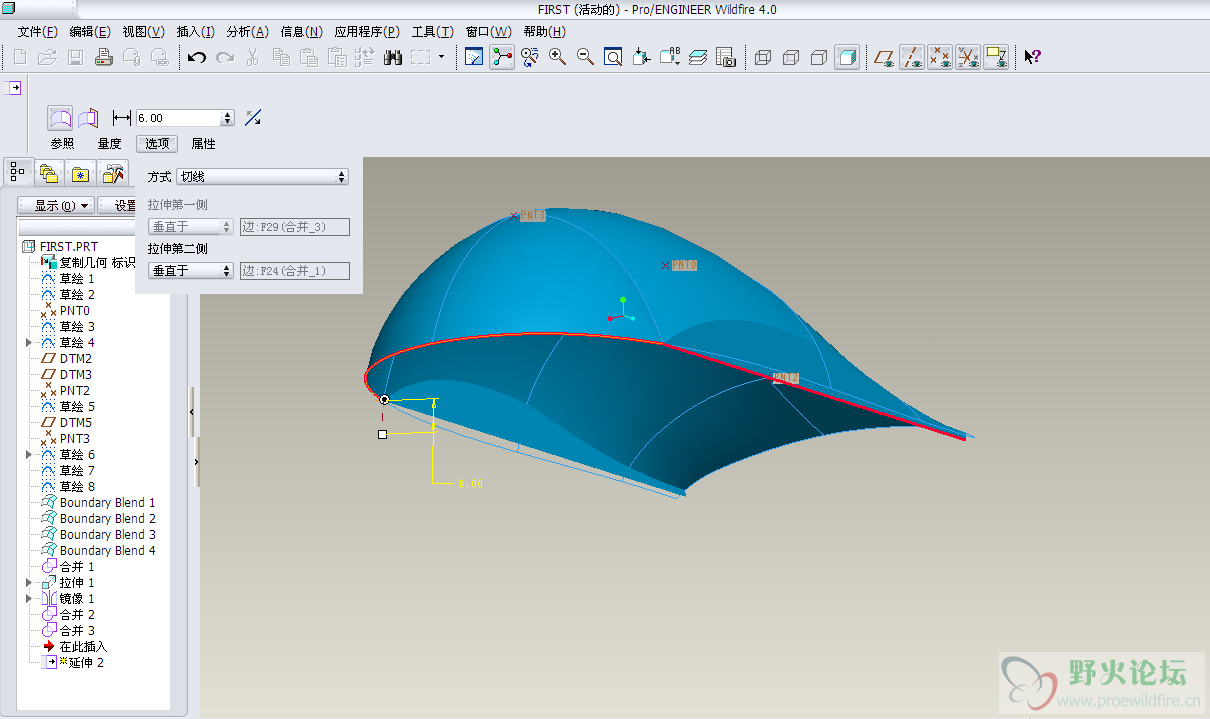1210x719 pixels.
Task: Toggle datum points visibility
Action: 940,57
